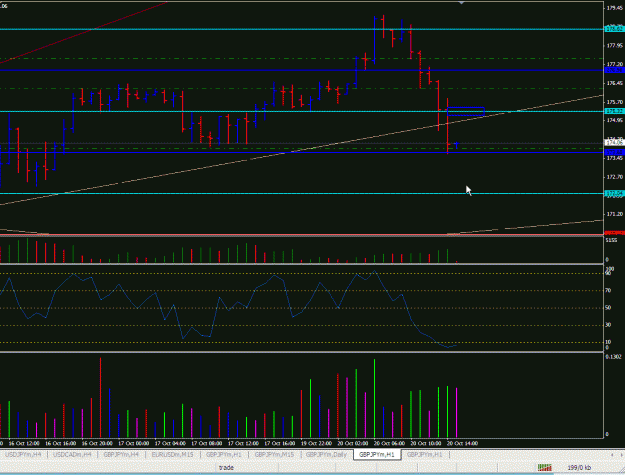Click the 173.45 price scale label
This screenshot has height=475, width=625.
[614, 158]
